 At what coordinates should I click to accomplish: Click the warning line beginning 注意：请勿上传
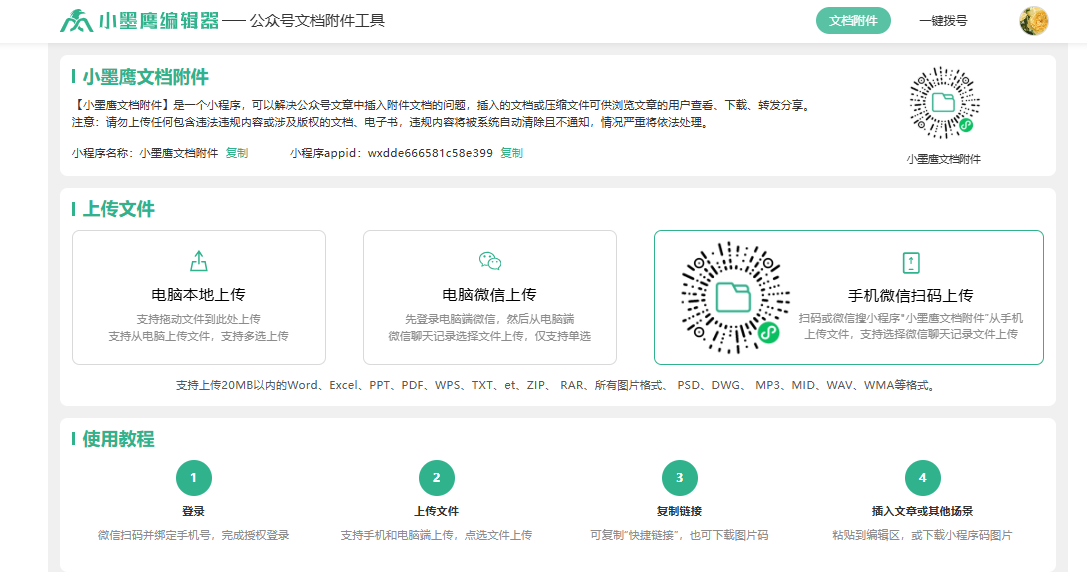[392, 123]
